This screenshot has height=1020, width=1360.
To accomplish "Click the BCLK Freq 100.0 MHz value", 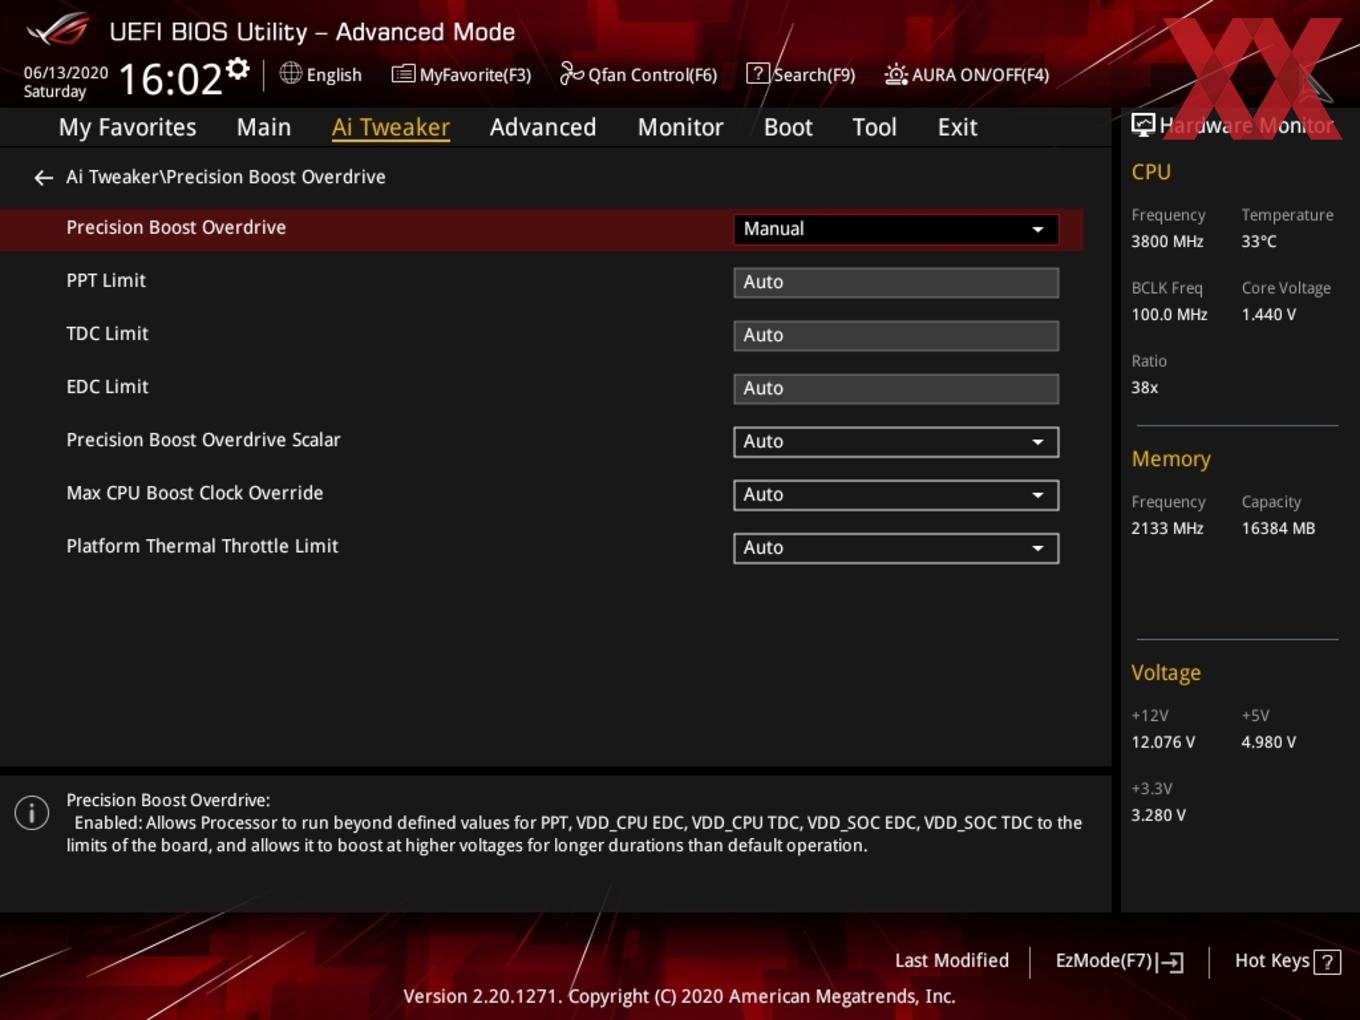I will pyautogui.click(x=1169, y=315).
